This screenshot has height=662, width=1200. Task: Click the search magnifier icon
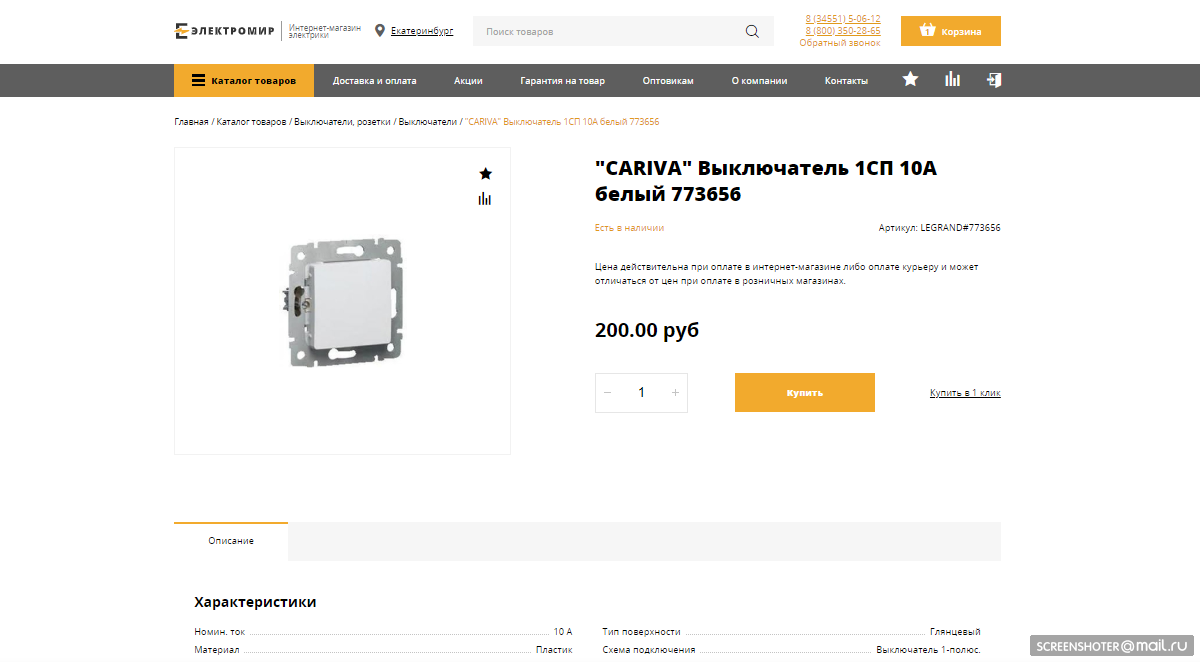point(752,31)
